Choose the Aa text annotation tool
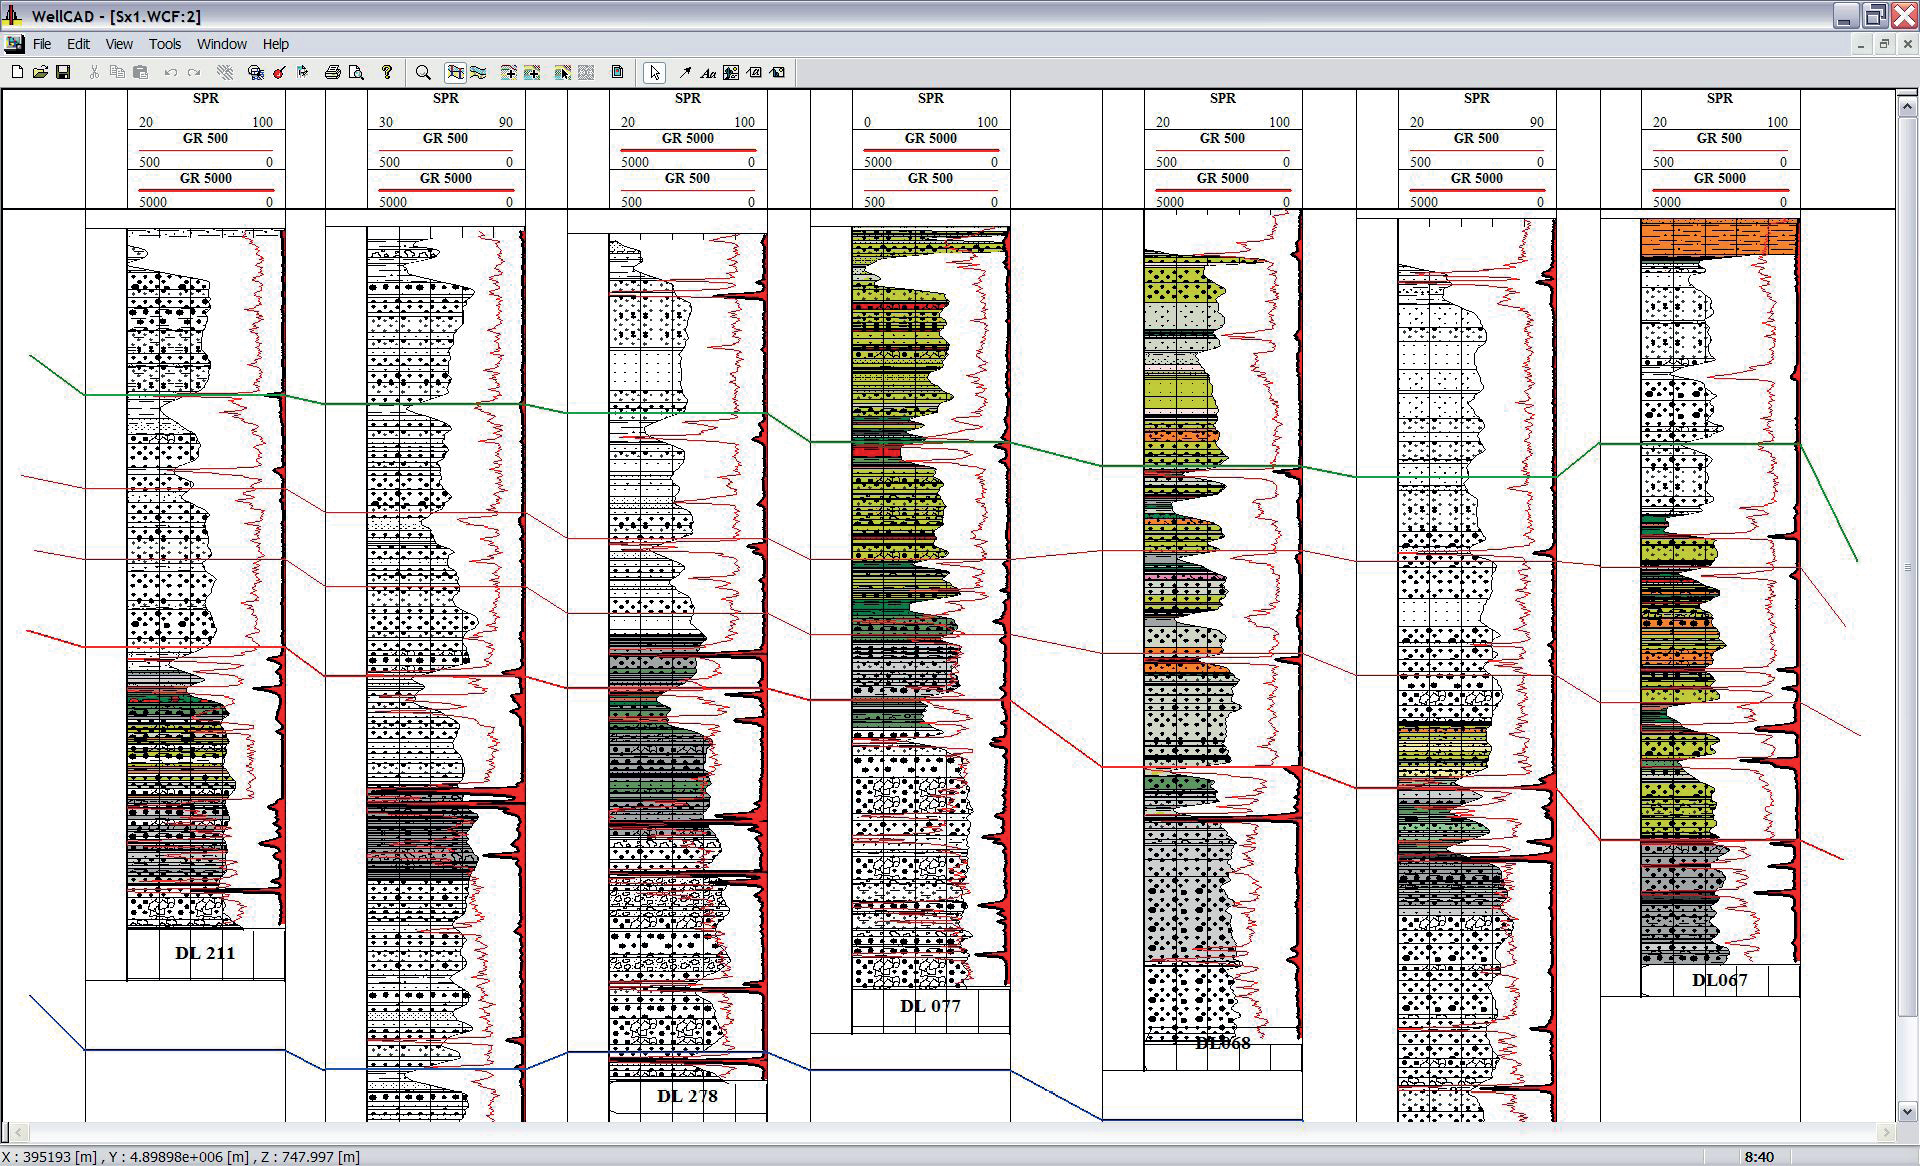 click(708, 72)
